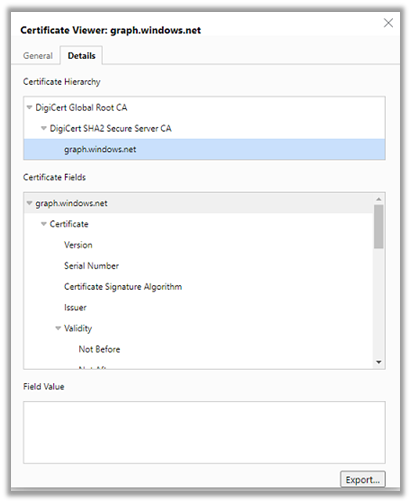Click the scroll-down arrow in Certificate Fields
Screen dimensions: 411x503
coord(379,362)
